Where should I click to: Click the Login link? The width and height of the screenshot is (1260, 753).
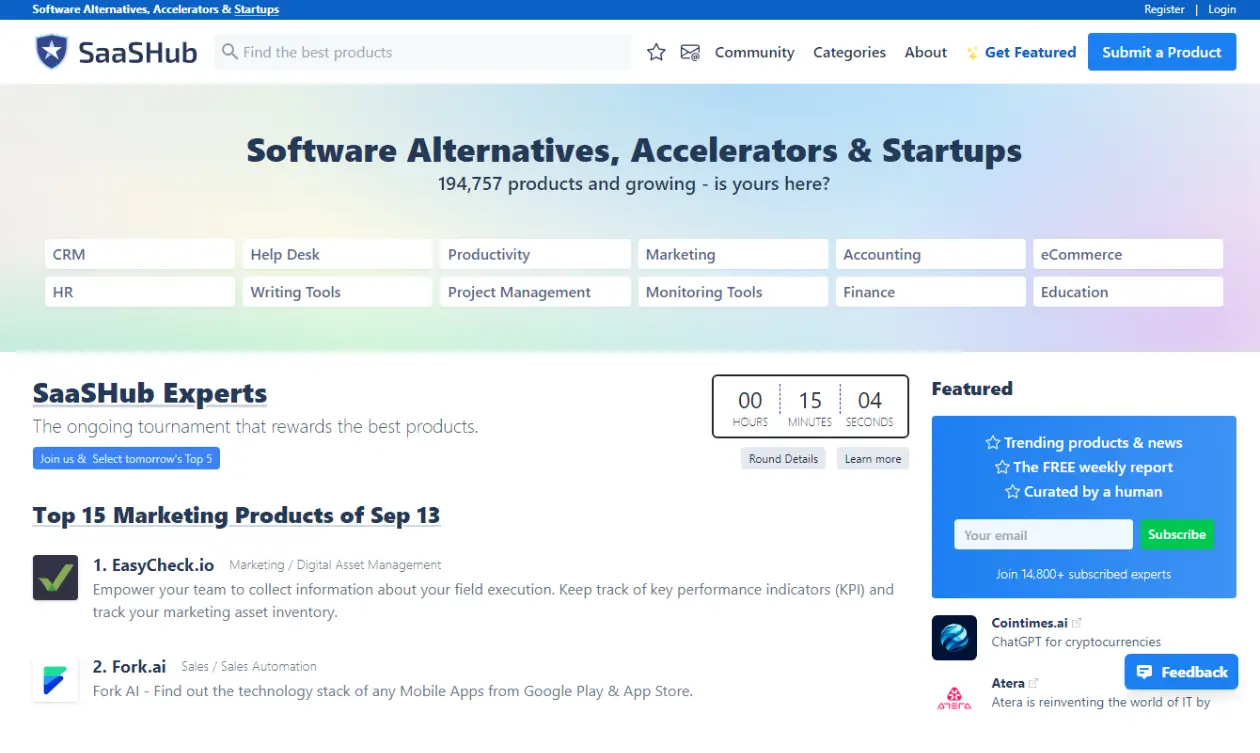point(1222,9)
